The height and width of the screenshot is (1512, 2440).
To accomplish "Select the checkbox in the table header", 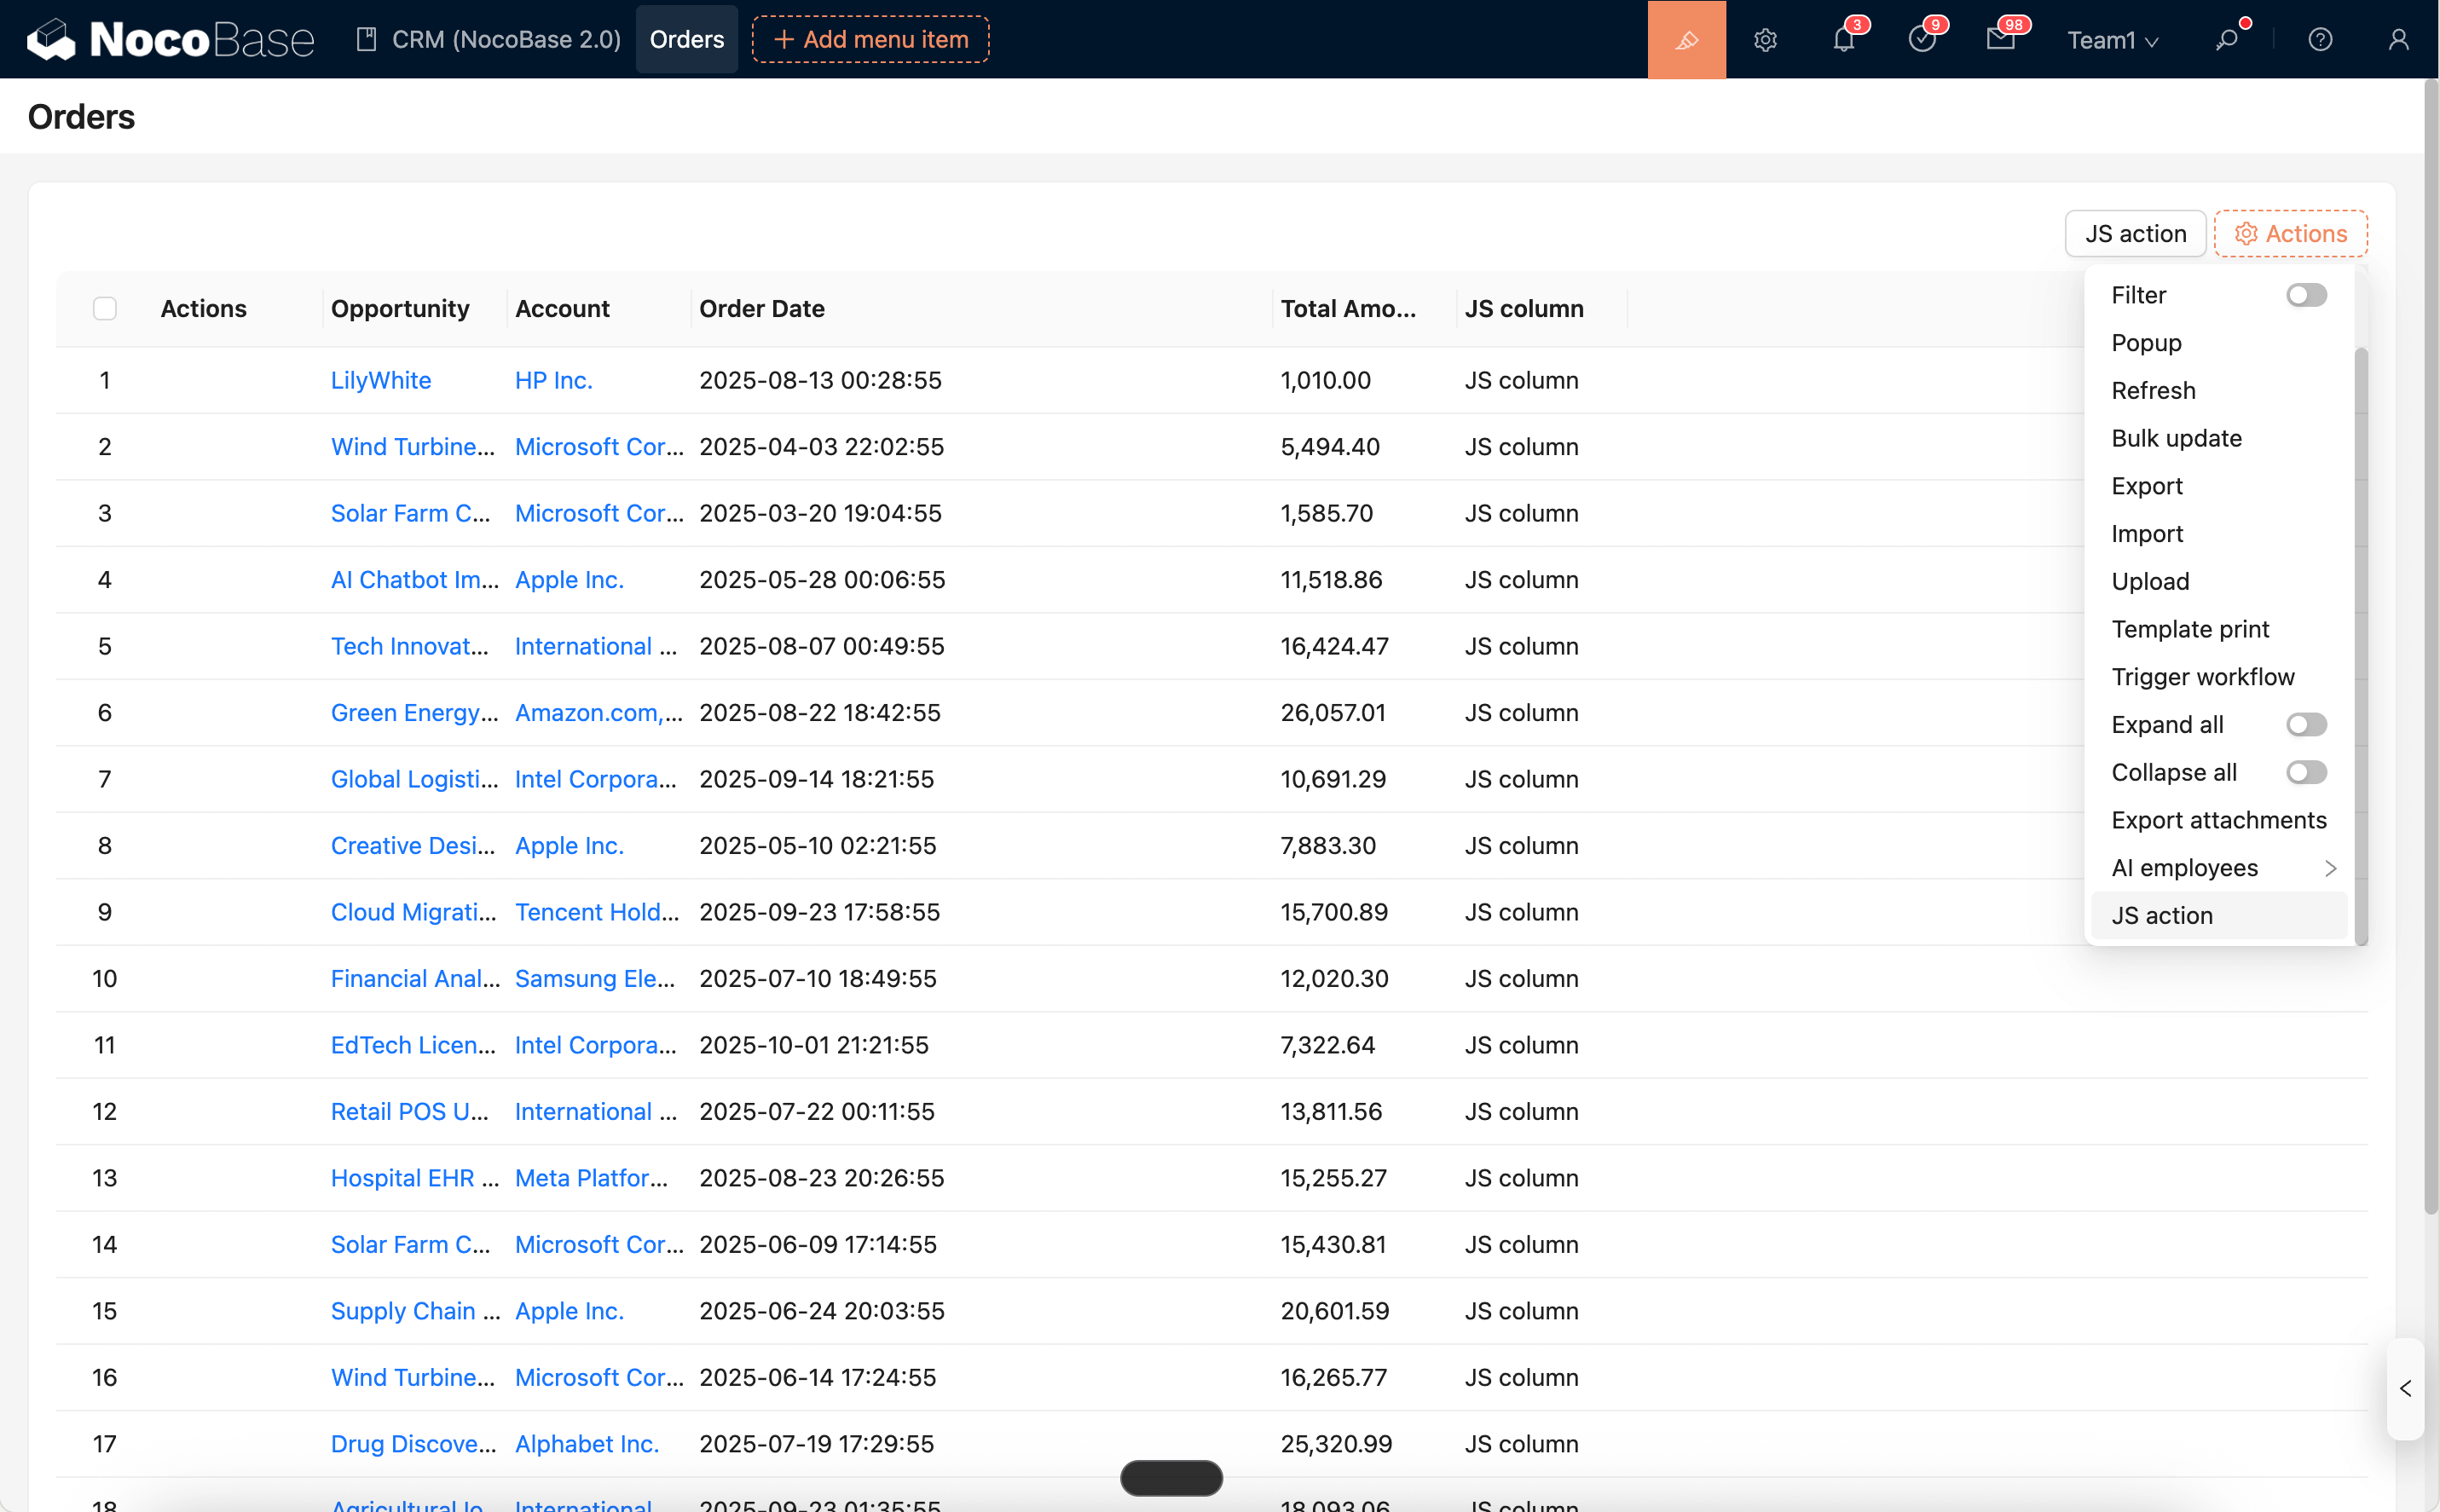I will click(105, 308).
